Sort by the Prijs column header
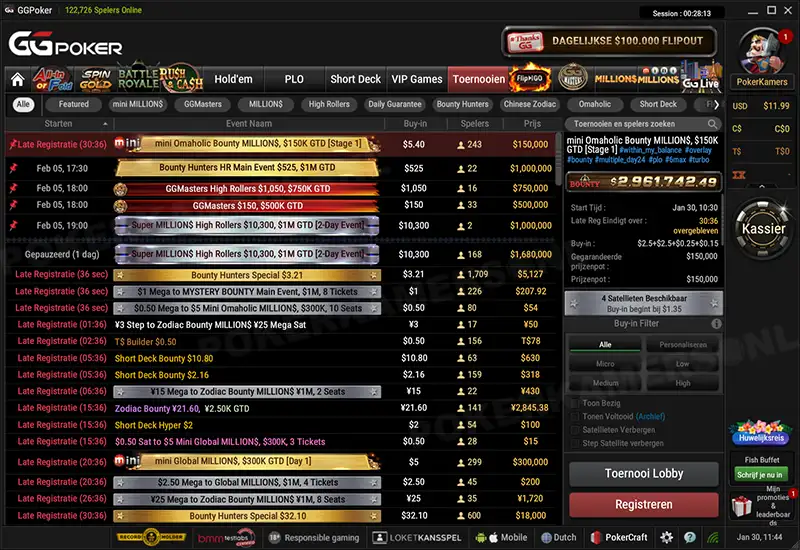800x550 pixels. tap(532, 123)
